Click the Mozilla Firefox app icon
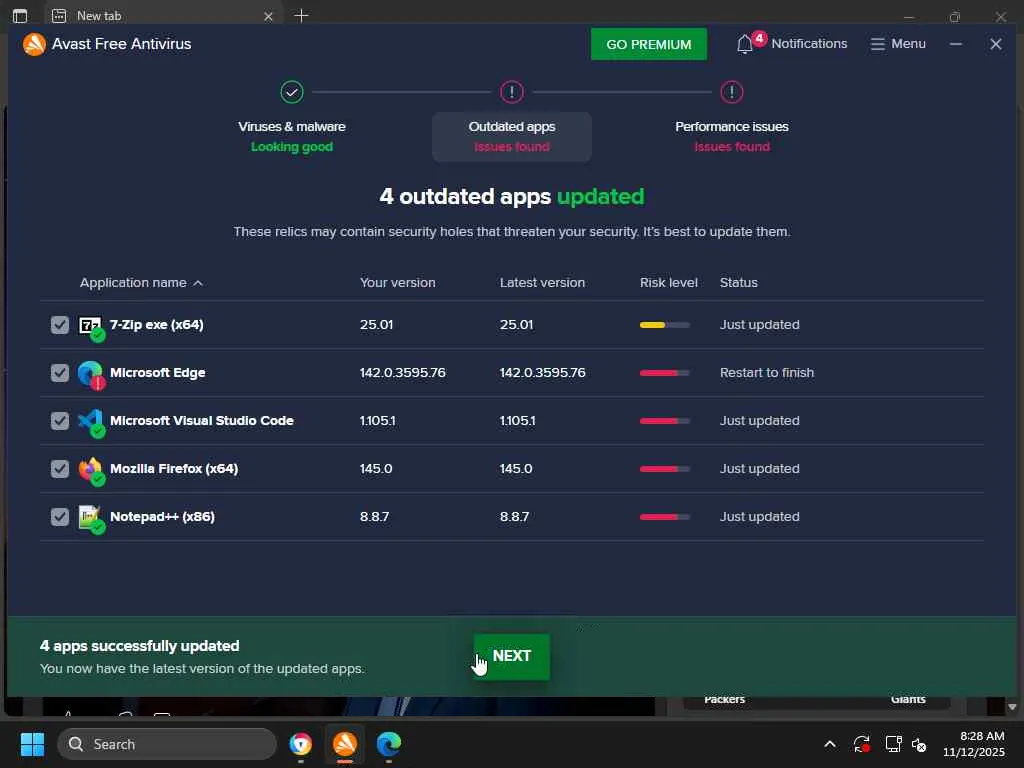The width and height of the screenshot is (1024, 768). point(90,469)
